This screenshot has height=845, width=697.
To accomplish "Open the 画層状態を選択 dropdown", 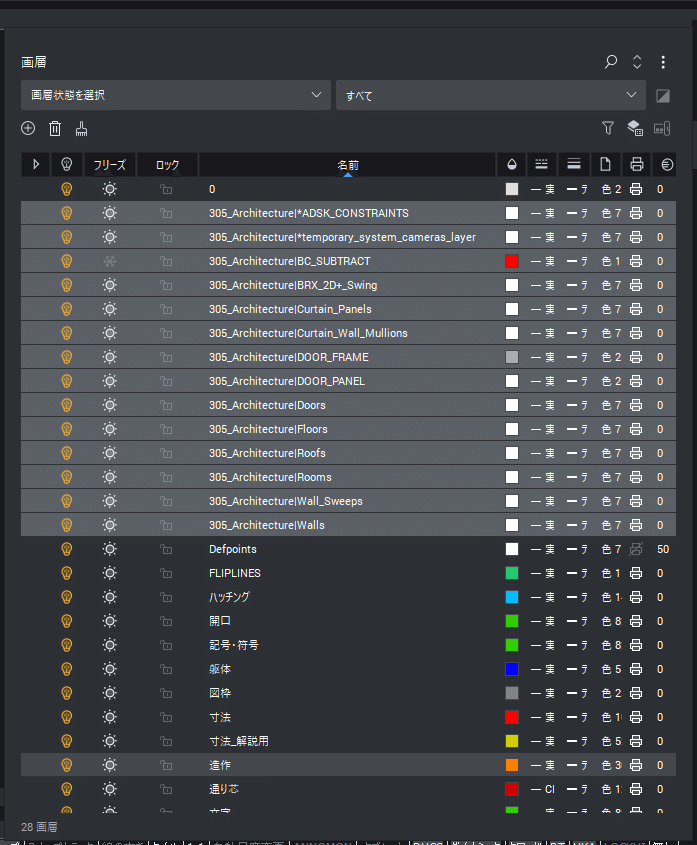I will point(176,95).
